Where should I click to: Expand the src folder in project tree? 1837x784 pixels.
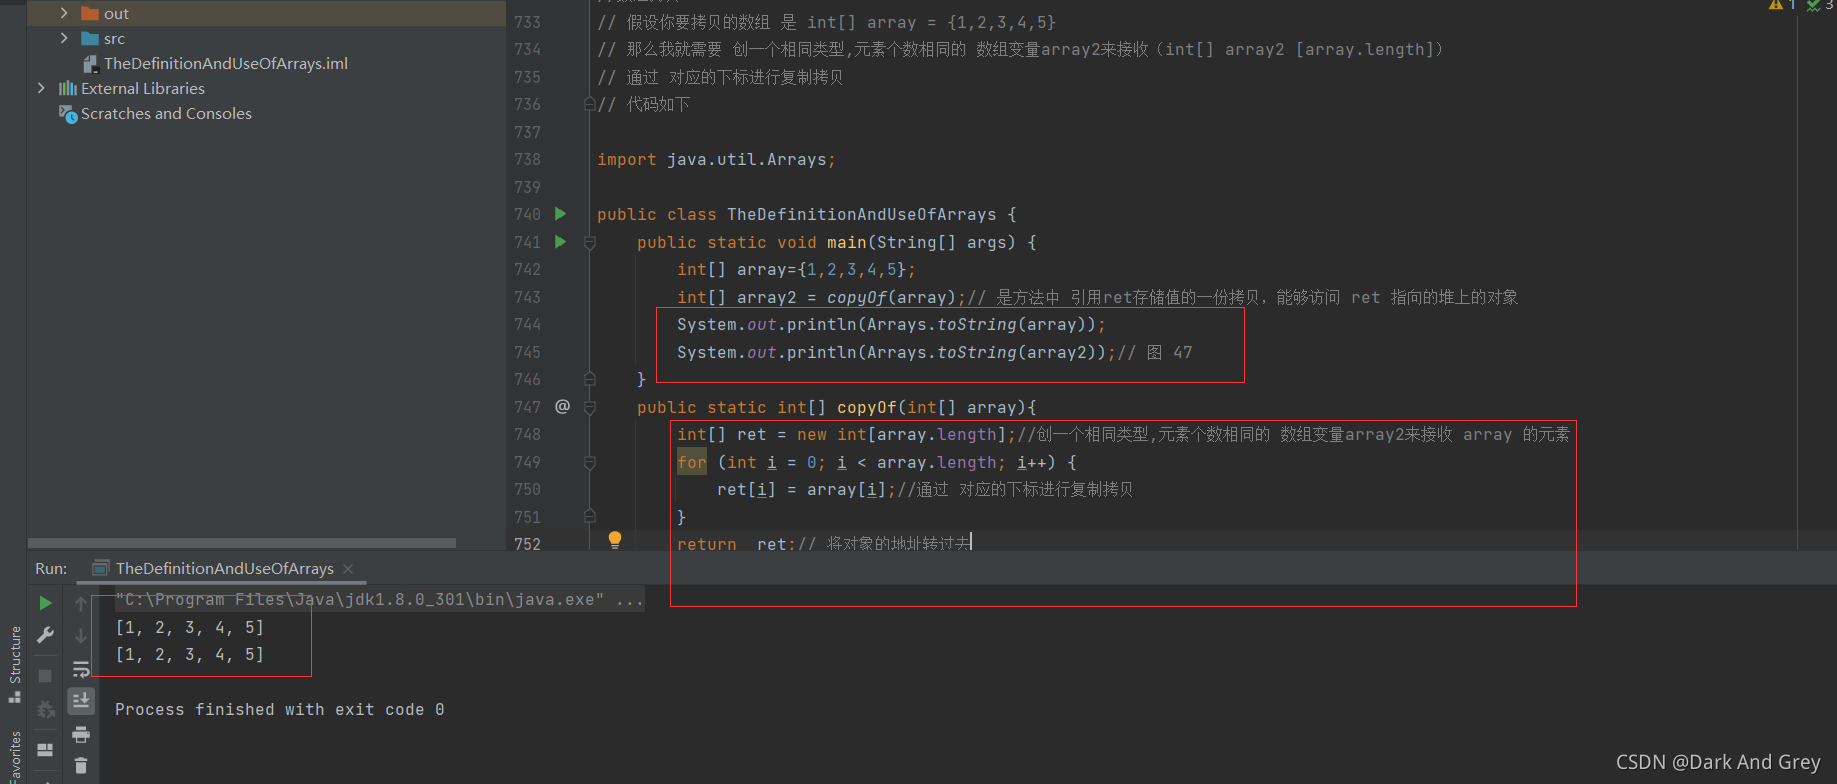[x=64, y=38]
